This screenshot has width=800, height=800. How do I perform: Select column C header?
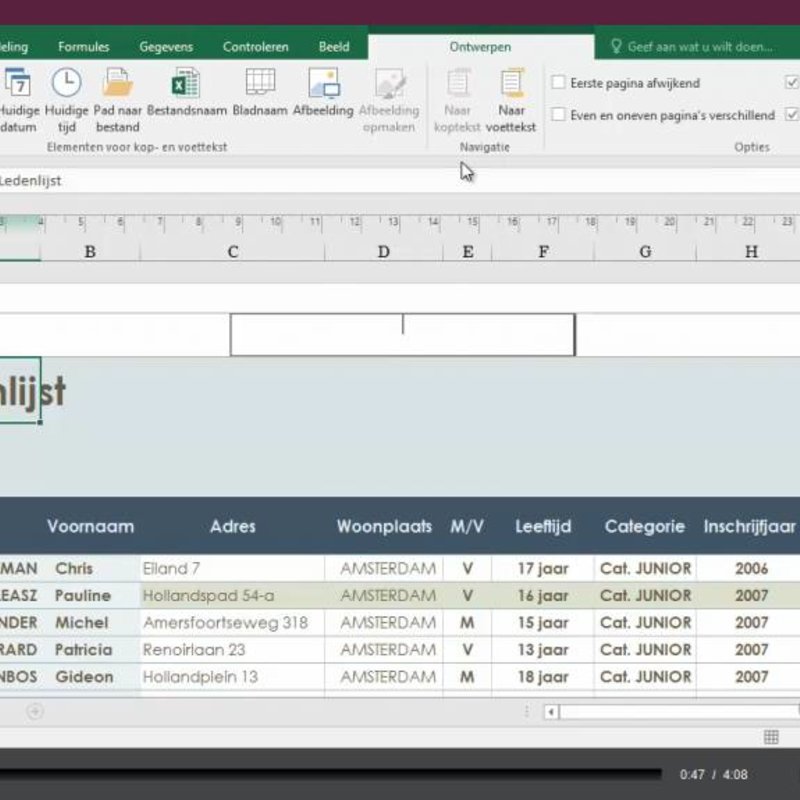click(x=233, y=252)
